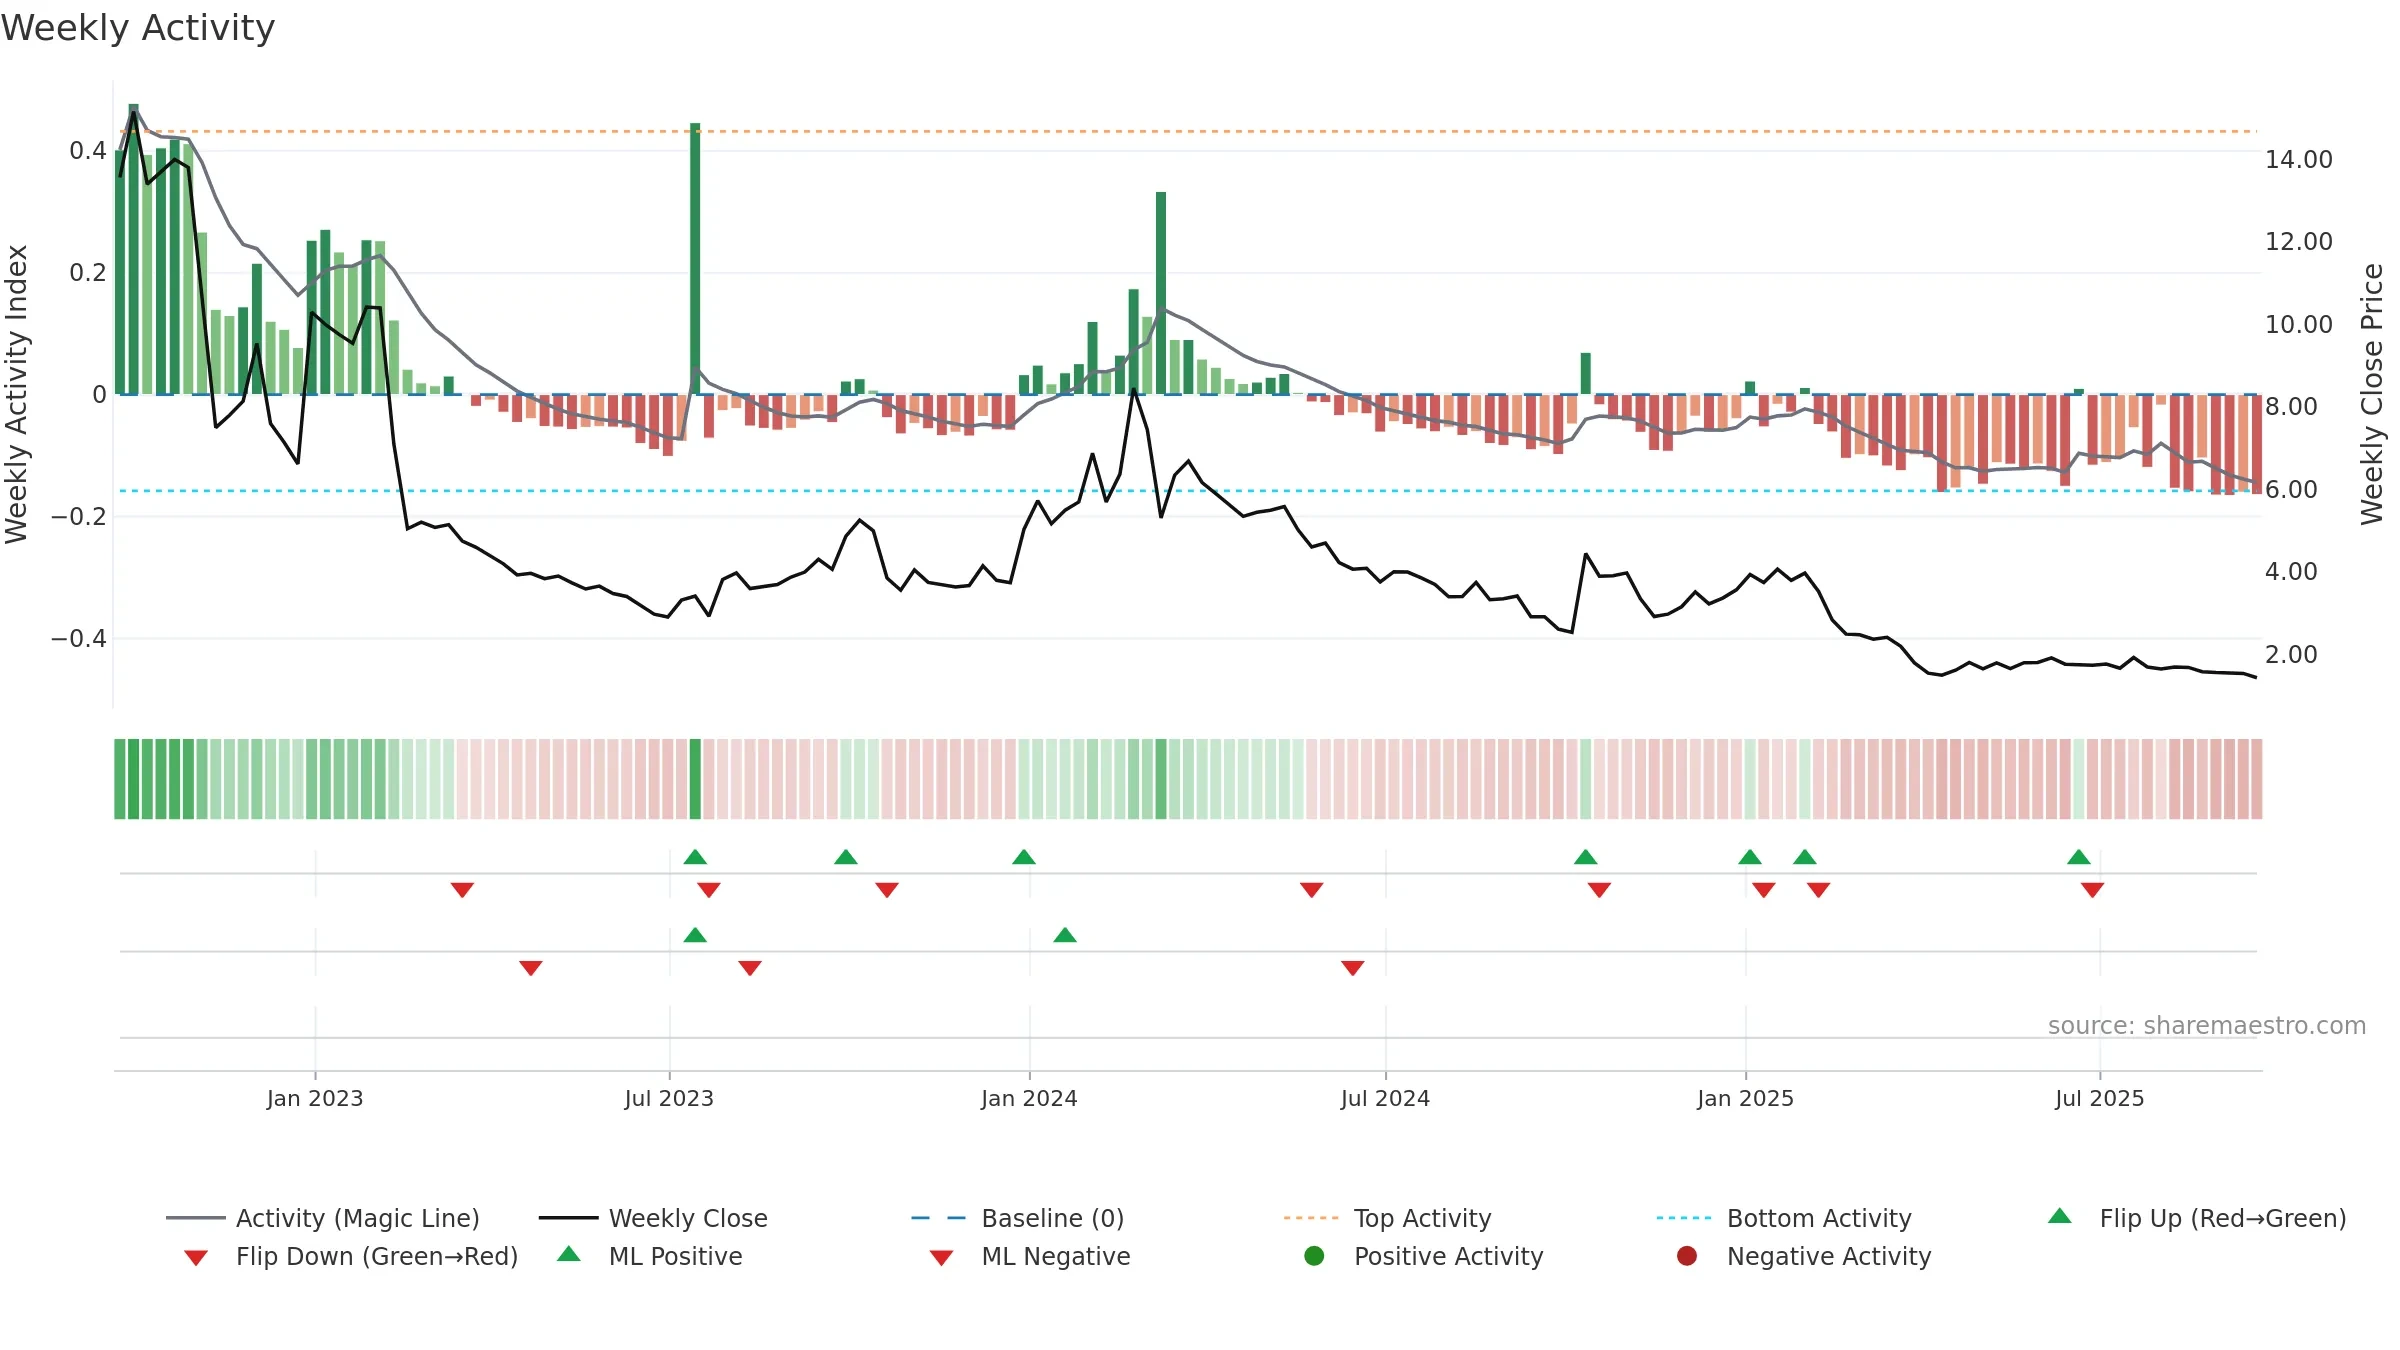Click flip-up triangle right at Jan 2025
This screenshot has height=1350, width=2400.
pyautogui.click(x=1750, y=857)
